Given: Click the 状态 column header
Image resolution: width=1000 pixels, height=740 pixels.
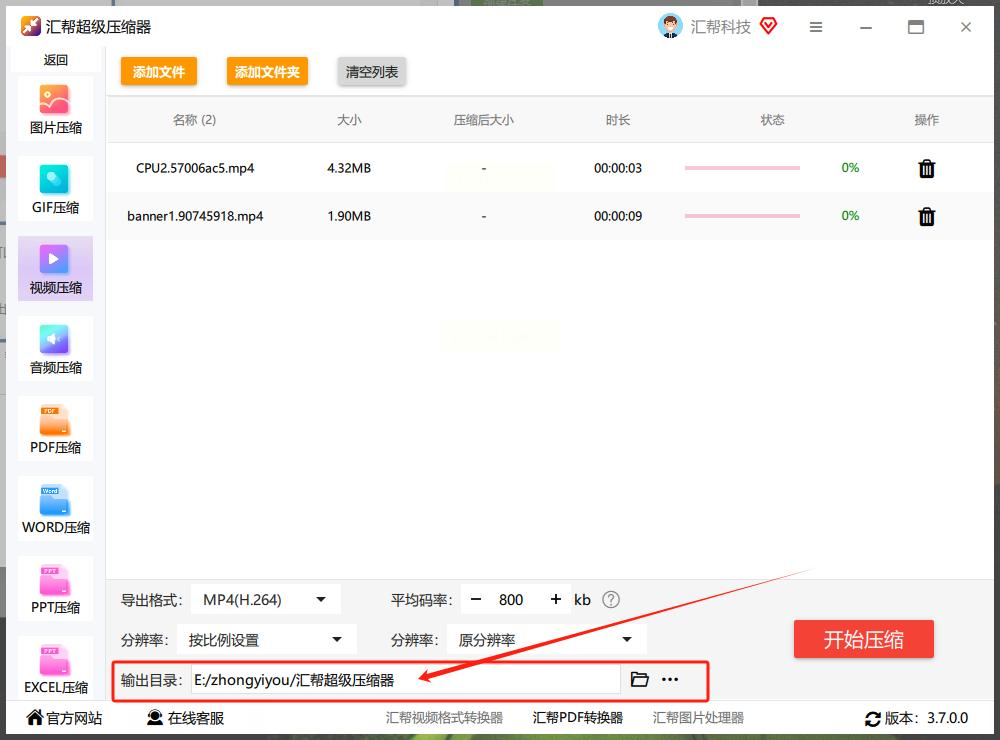Looking at the screenshot, I should point(772,120).
